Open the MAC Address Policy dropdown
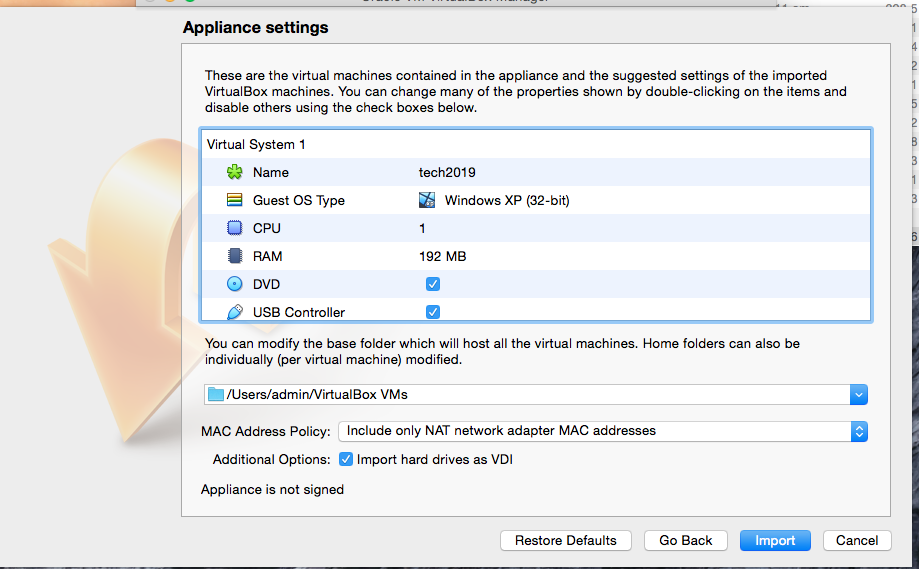Screen dimensions: 919x569 [859, 431]
